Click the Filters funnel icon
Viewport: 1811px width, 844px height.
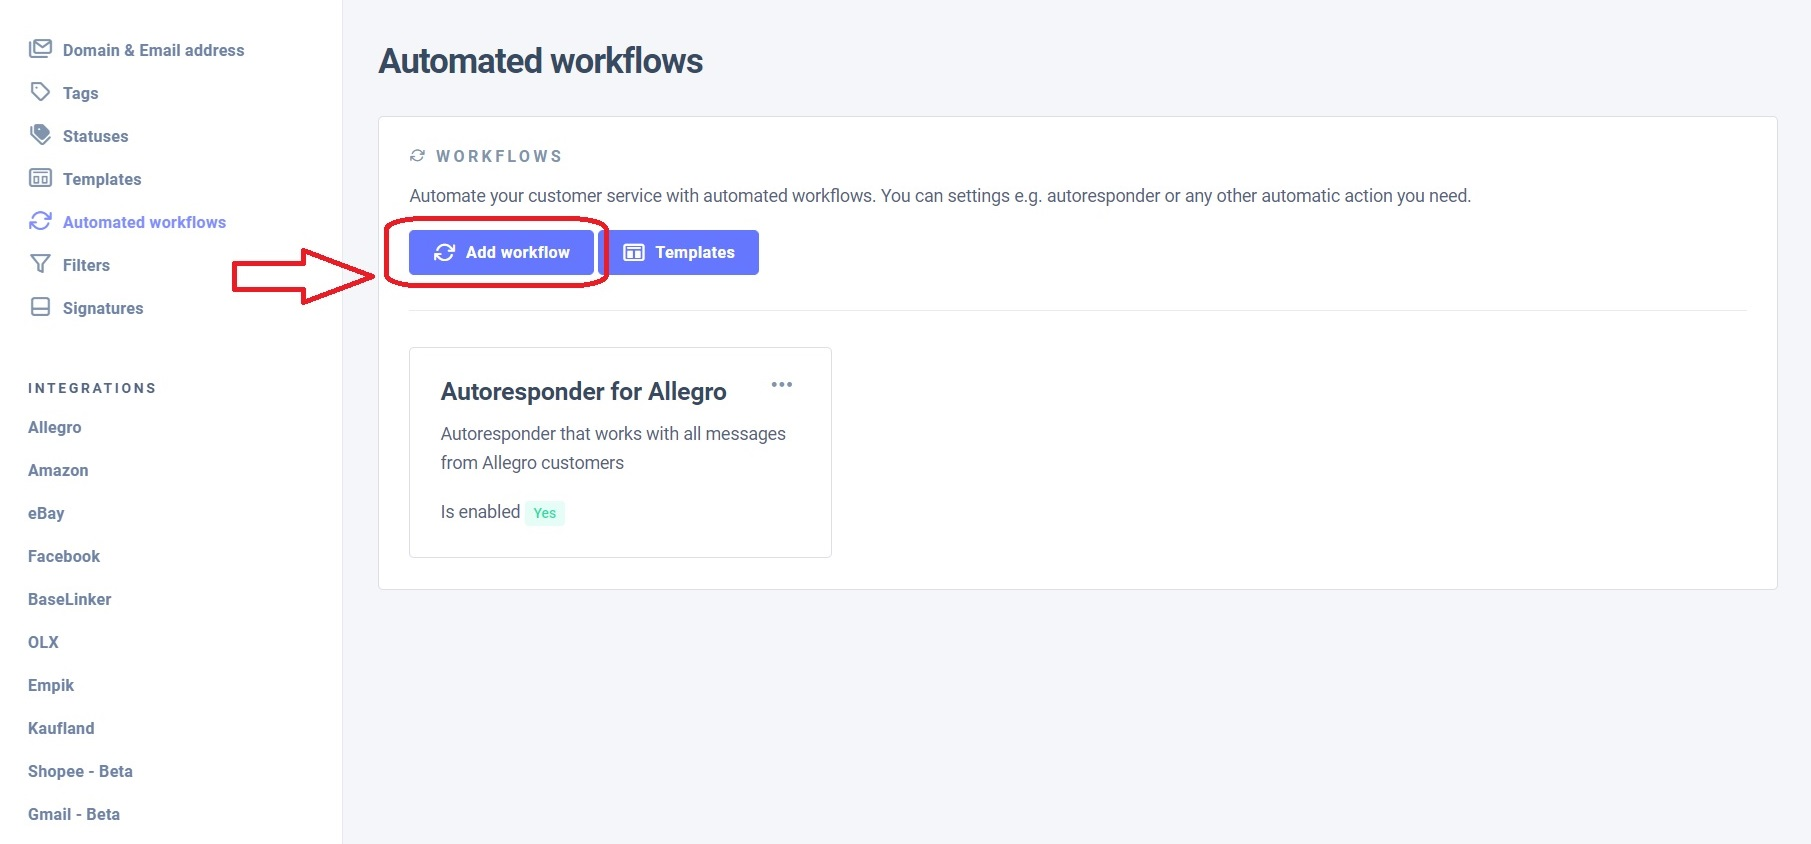point(40,264)
